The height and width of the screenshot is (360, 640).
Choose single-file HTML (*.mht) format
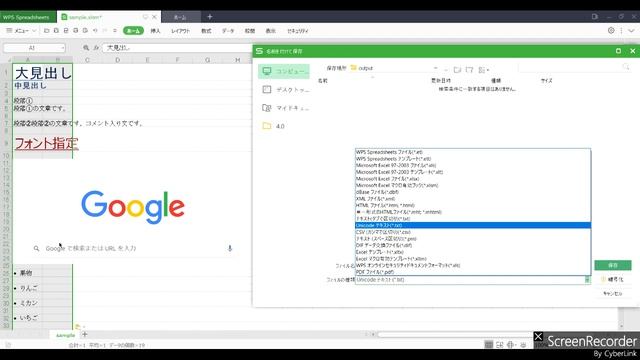[x=473, y=212]
